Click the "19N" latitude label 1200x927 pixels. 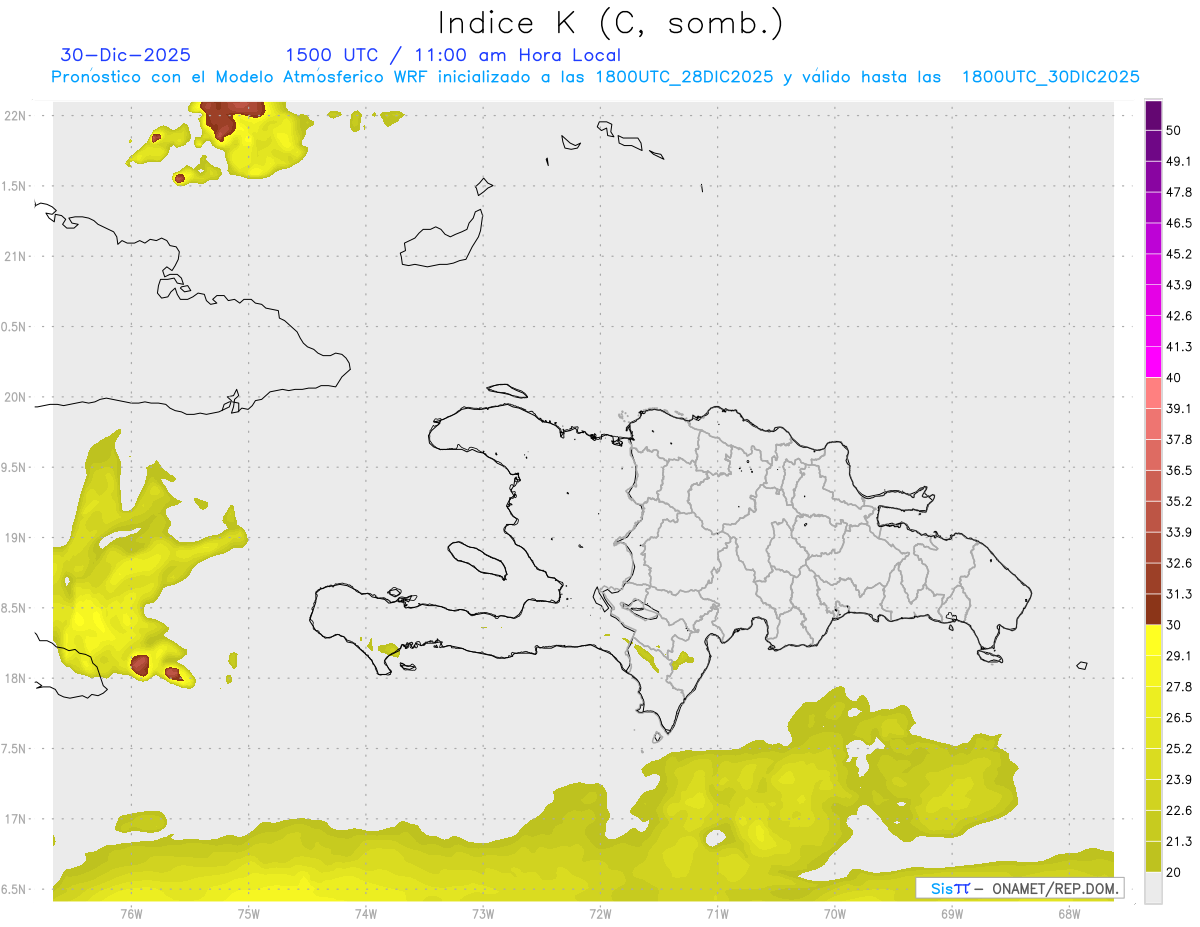coord(16,537)
